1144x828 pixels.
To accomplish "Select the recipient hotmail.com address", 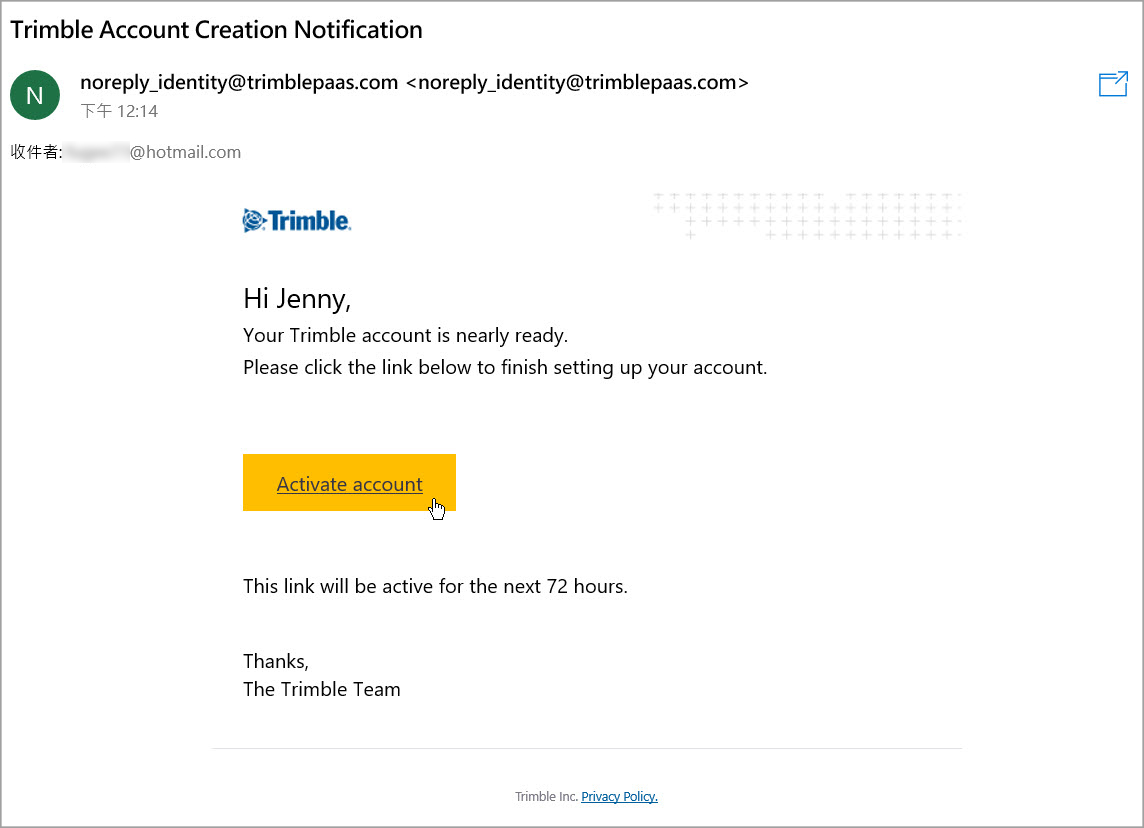I will click(x=152, y=152).
